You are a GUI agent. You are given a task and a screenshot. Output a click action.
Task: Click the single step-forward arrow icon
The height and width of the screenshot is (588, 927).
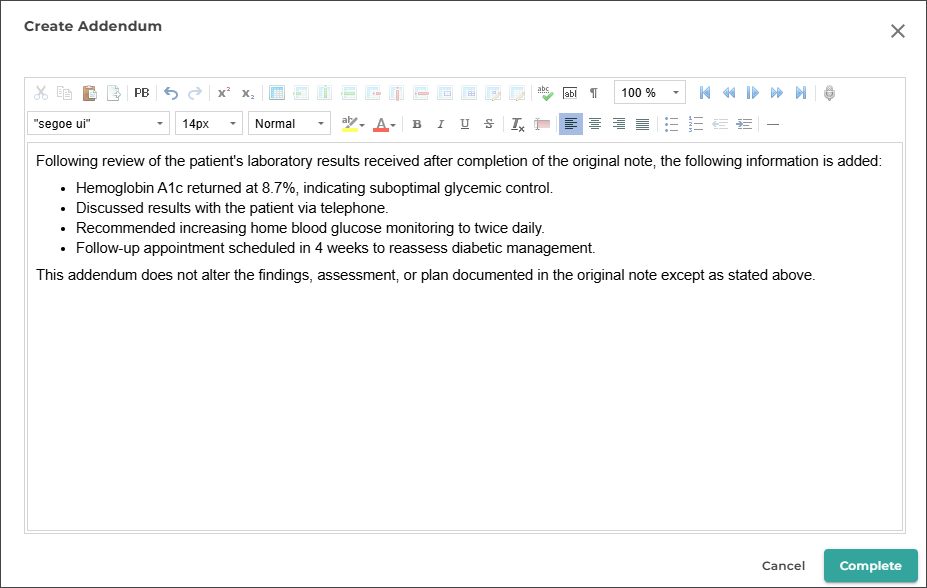753,93
